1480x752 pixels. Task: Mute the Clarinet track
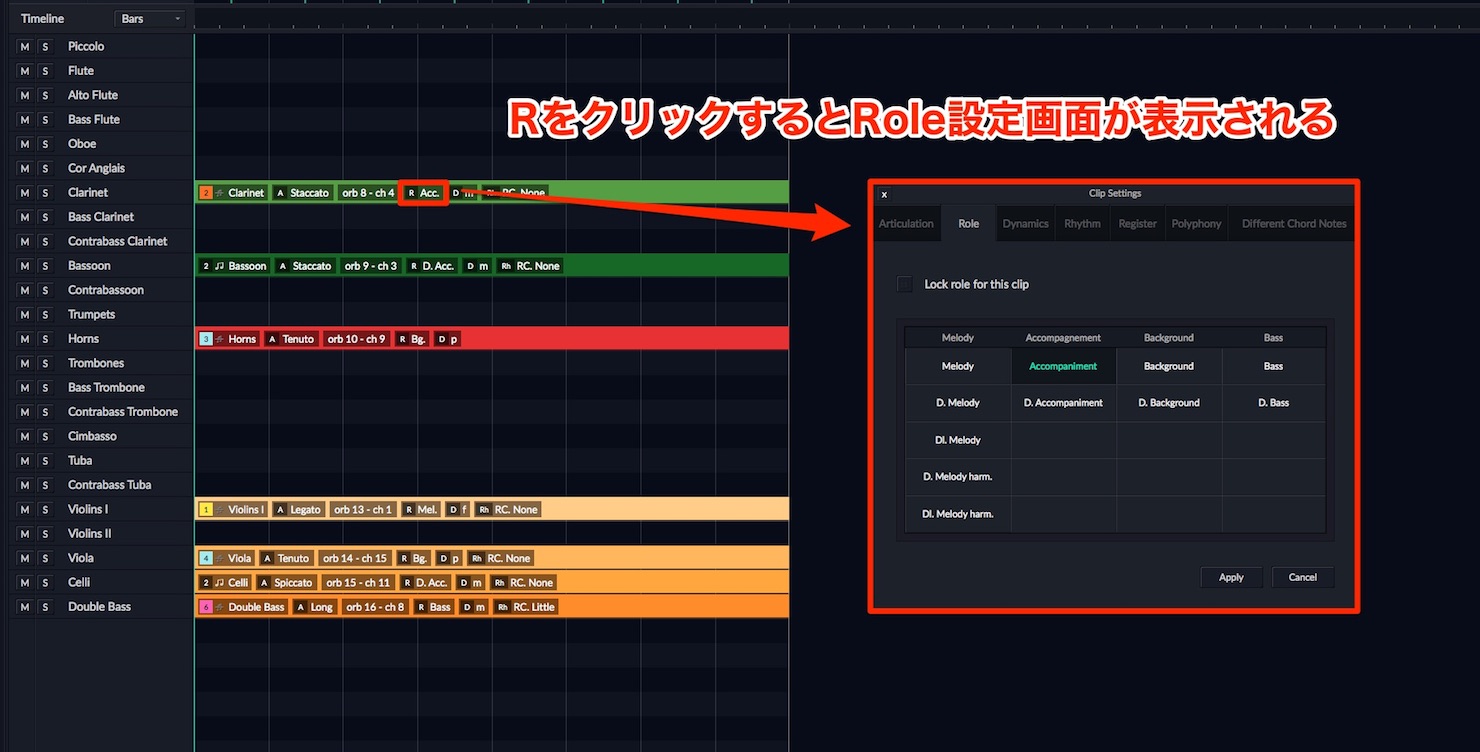(x=25, y=193)
